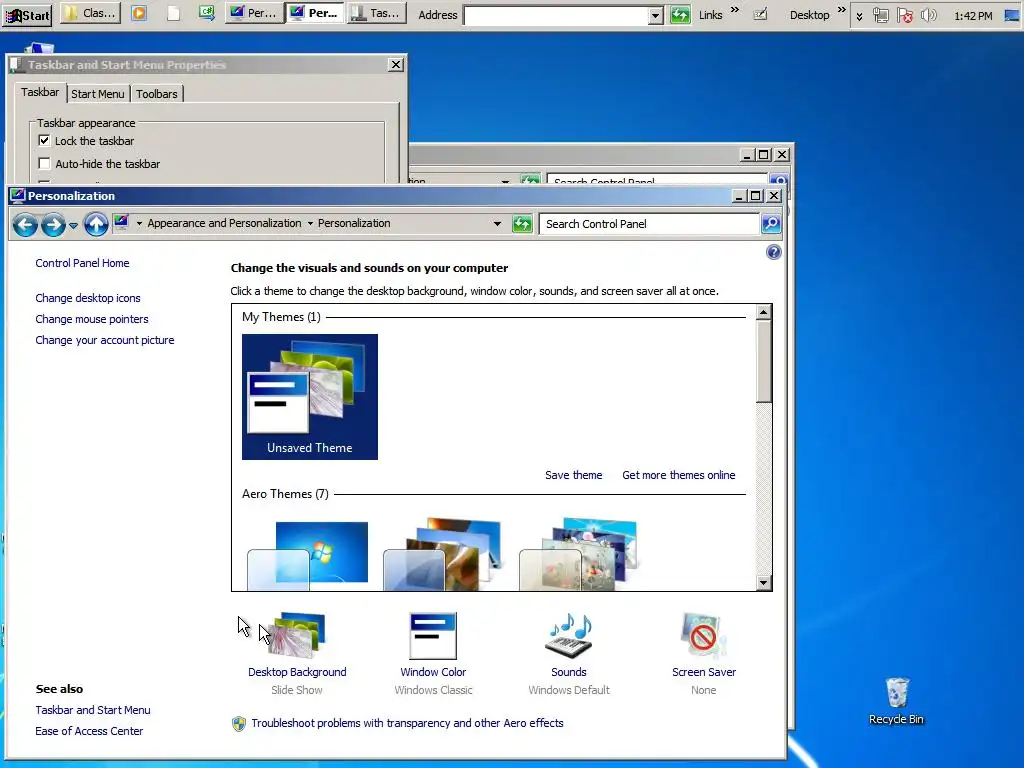The width and height of the screenshot is (1024, 768).
Task: Click the media player icon on the taskbar
Action: [139, 13]
